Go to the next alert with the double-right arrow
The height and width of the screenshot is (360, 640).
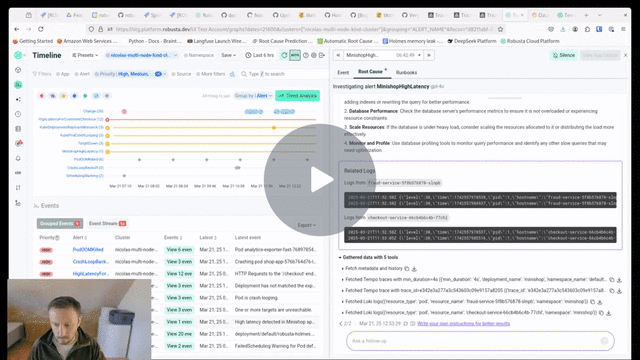[429, 55]
